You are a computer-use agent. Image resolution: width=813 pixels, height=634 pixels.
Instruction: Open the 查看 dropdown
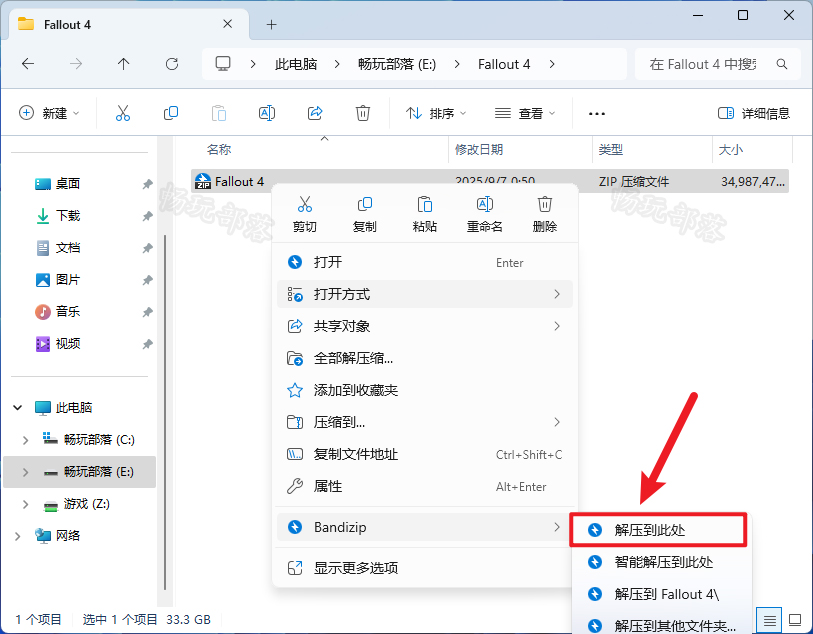pyautogui.click(x=525, y=113)
